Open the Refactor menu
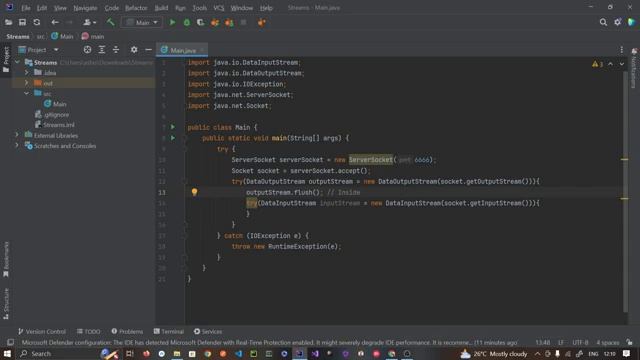Viewport: 640px width, 360px height. (136, 8)
